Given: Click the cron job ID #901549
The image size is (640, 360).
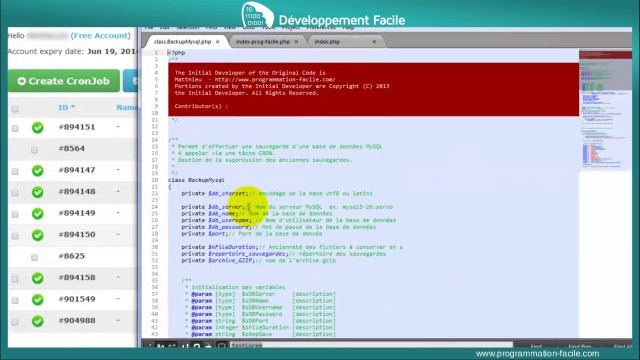Looking at the screenshot, I should (x=77, y=299).
